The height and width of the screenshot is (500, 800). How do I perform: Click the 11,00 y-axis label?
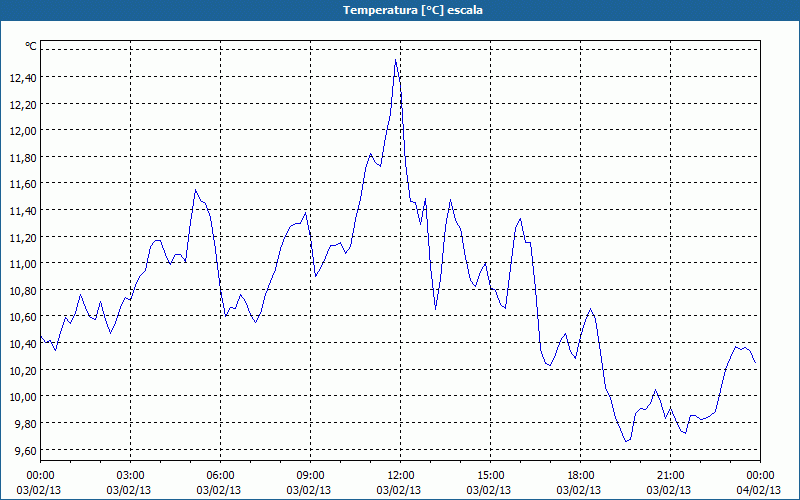pyautogui.click(x=23, y=264)
